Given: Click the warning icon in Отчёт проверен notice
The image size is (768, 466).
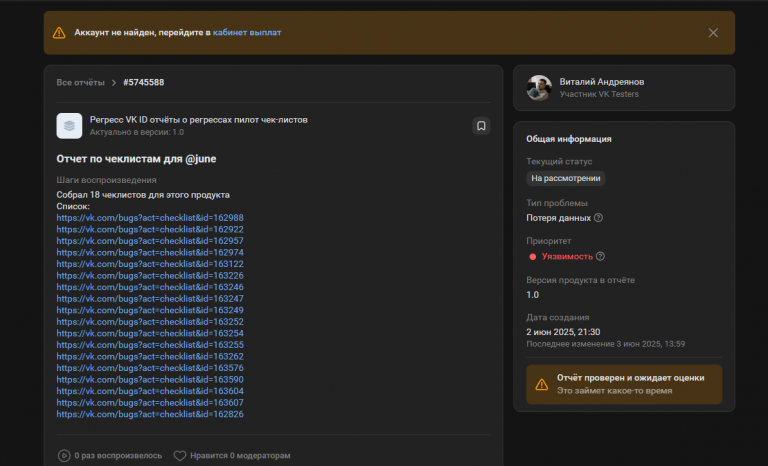Looking at the screenshot, I should click(x=542, y=384).
